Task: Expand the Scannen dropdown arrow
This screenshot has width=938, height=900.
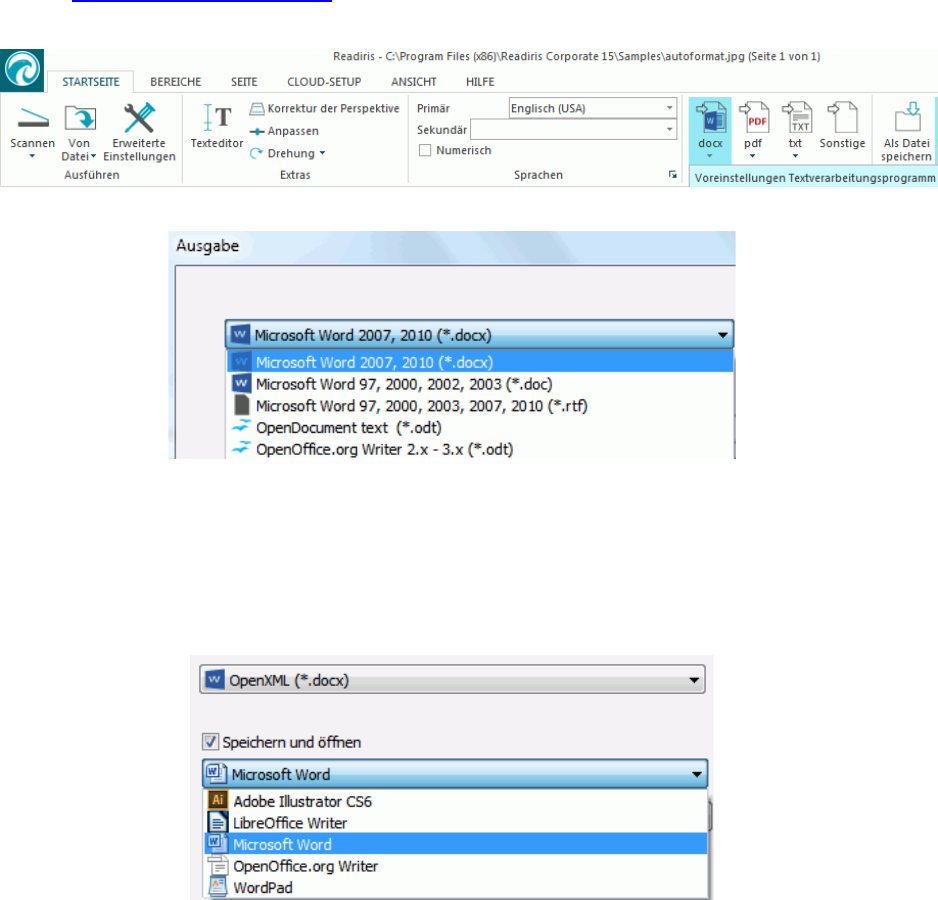Action: point(32,156)
